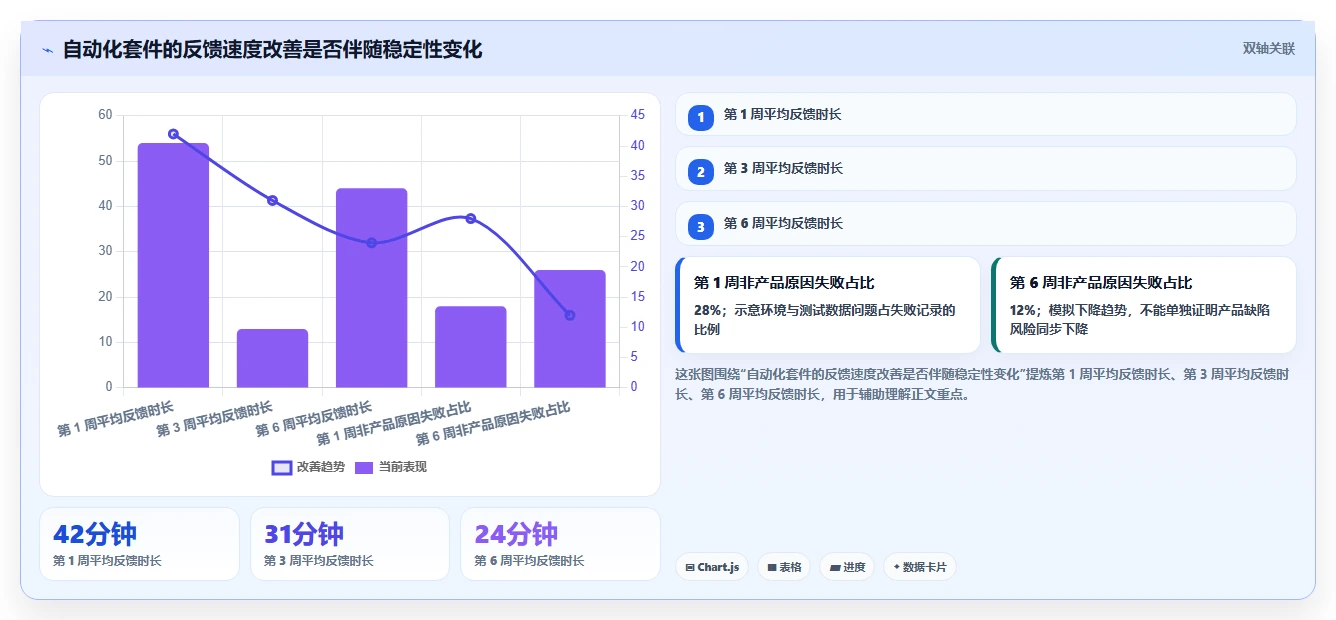Click the 当前表现 legend purple swatch
Viewport: 1336px width, 620px height.
pyautogui.click(x=365, y=467)
